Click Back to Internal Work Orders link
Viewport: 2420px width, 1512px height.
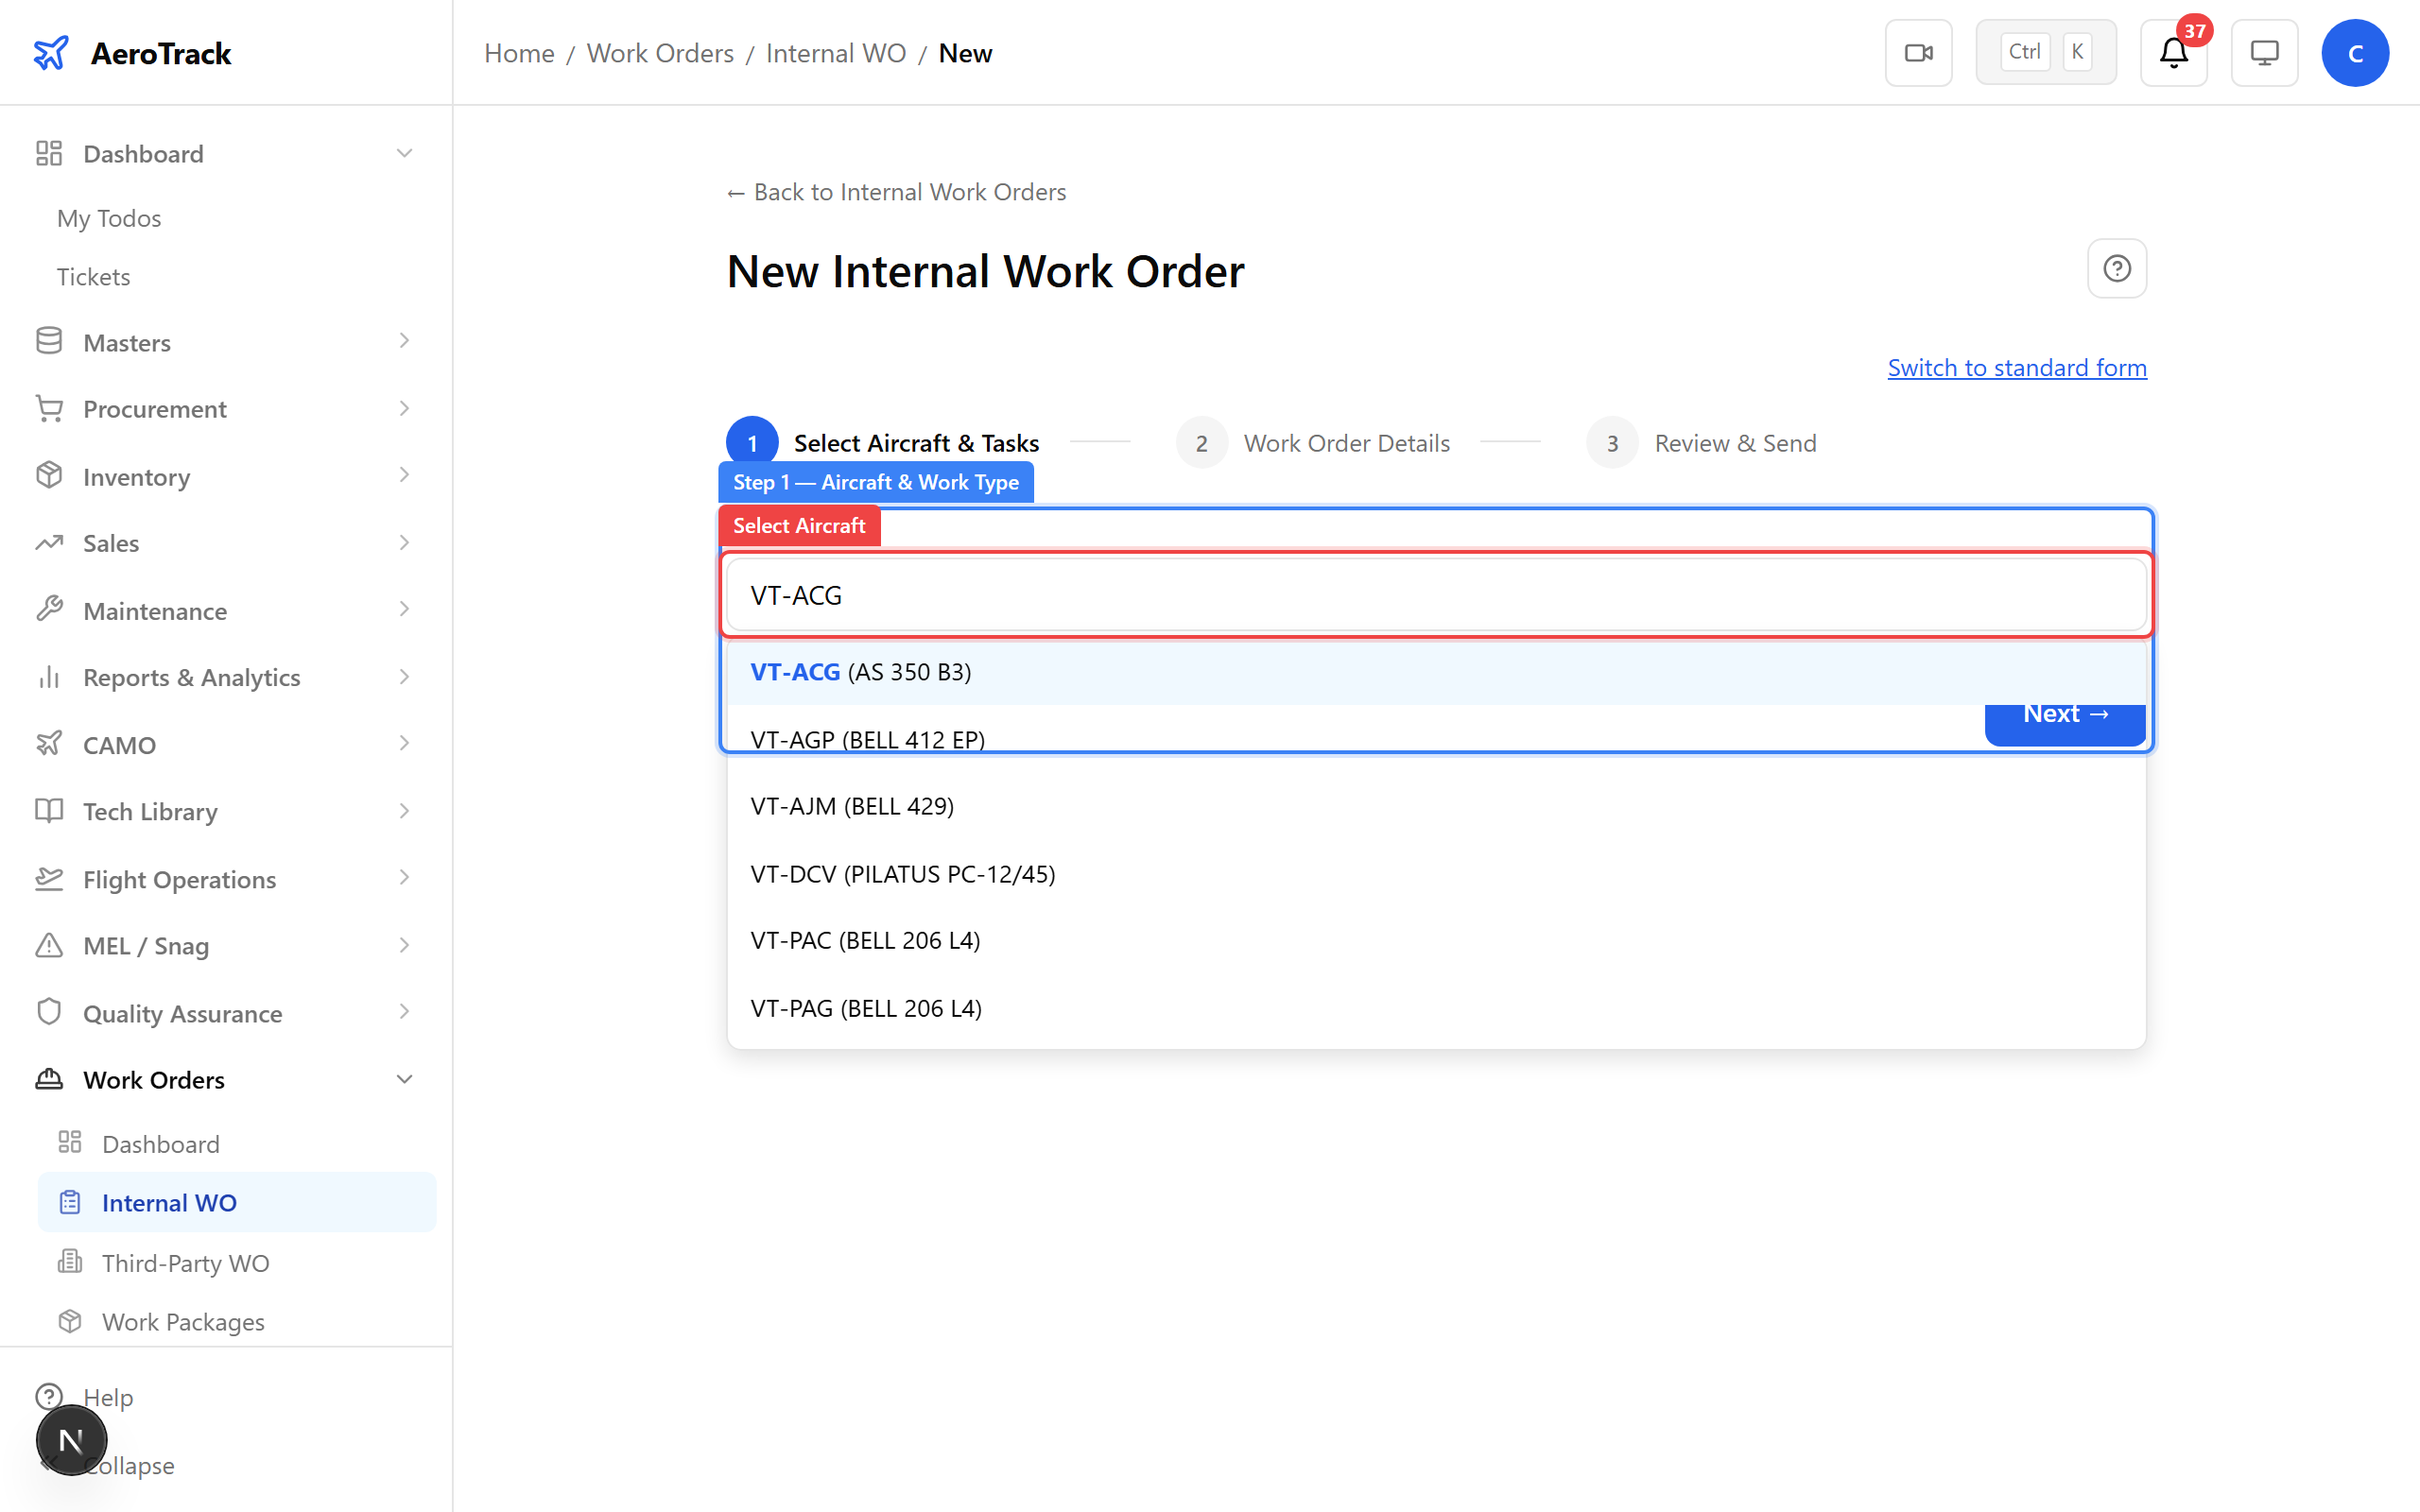(x=896, y=192)
